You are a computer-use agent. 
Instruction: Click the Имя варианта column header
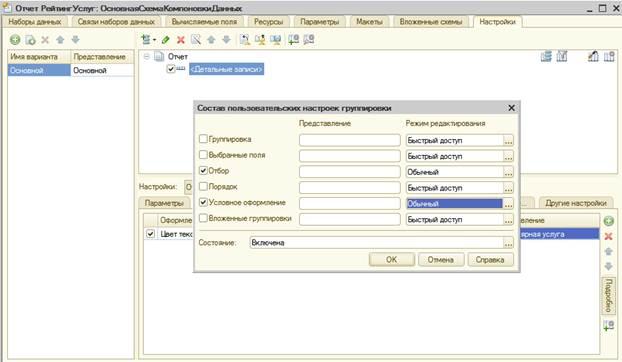click(39, 57)
